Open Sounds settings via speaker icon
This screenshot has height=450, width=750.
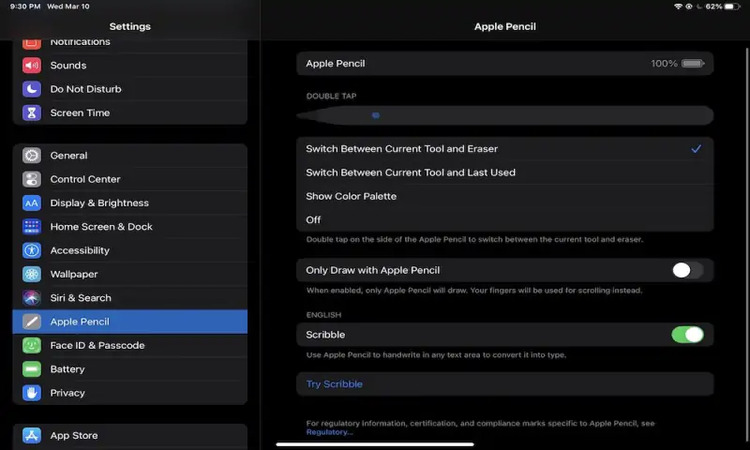(32, 65)
